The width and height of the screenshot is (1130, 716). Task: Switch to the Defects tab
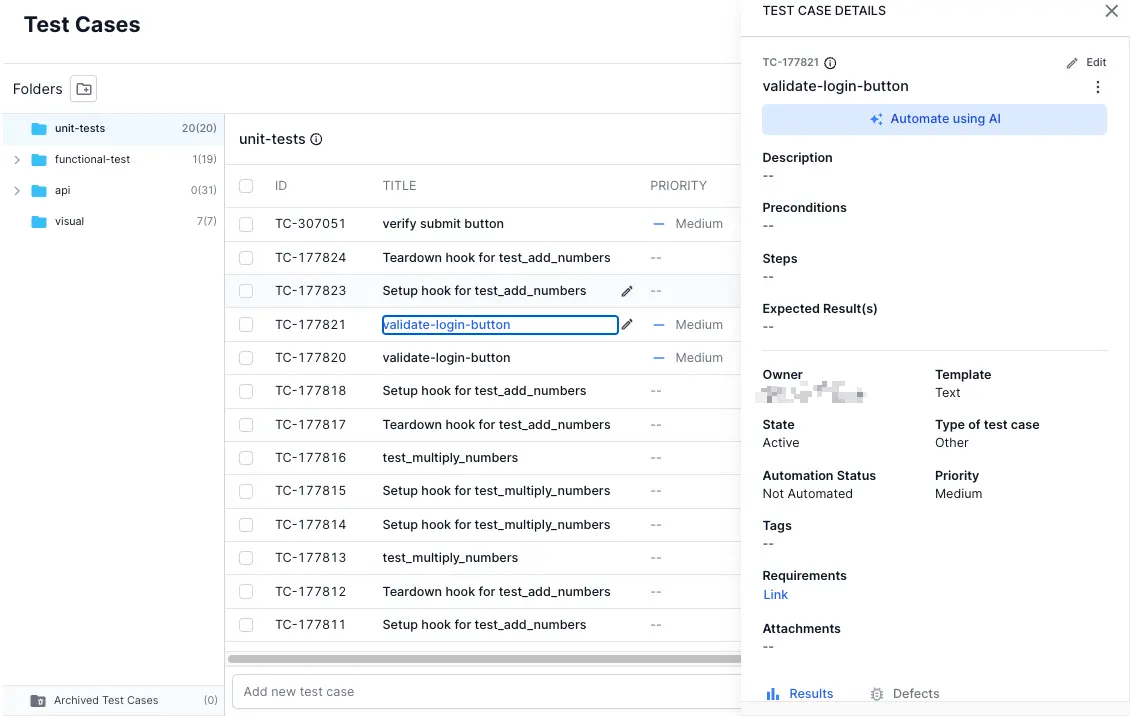905,693
